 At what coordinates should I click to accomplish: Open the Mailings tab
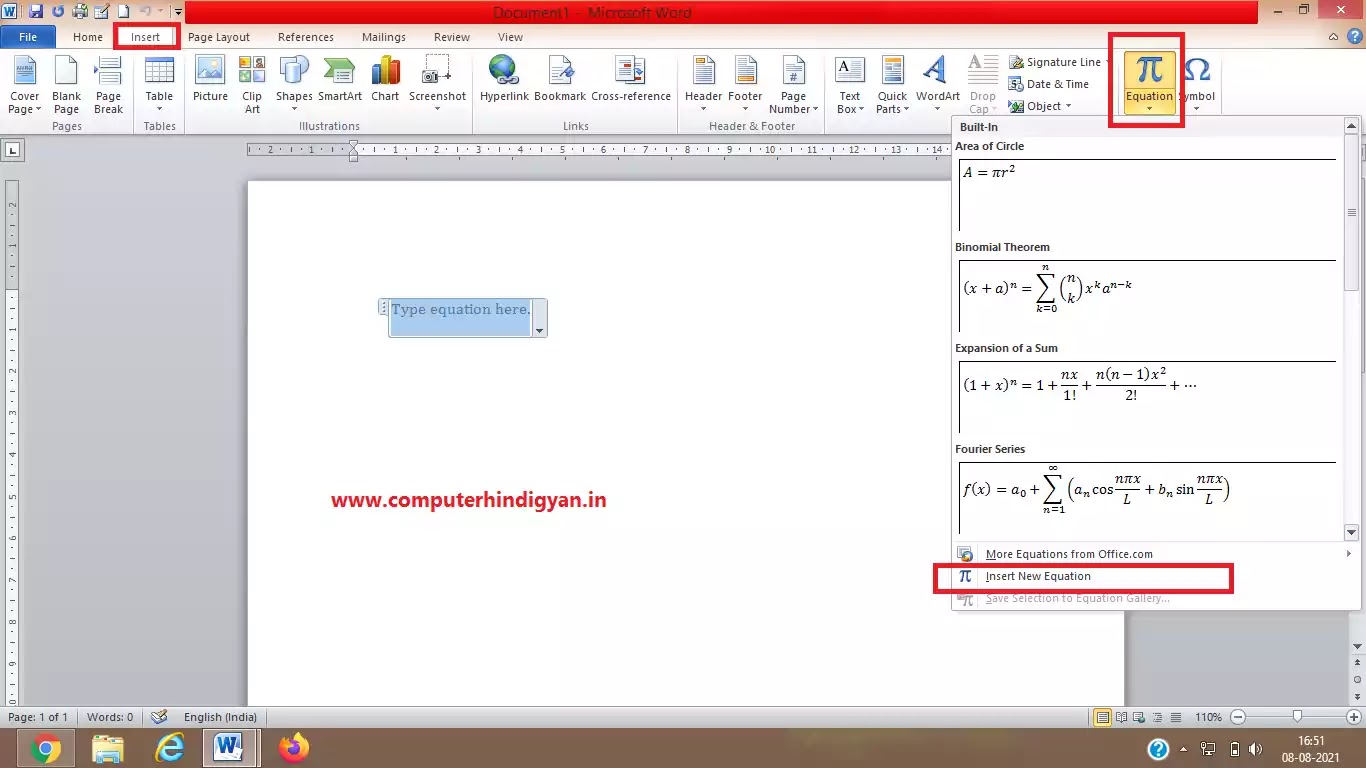tap(384, 37)
